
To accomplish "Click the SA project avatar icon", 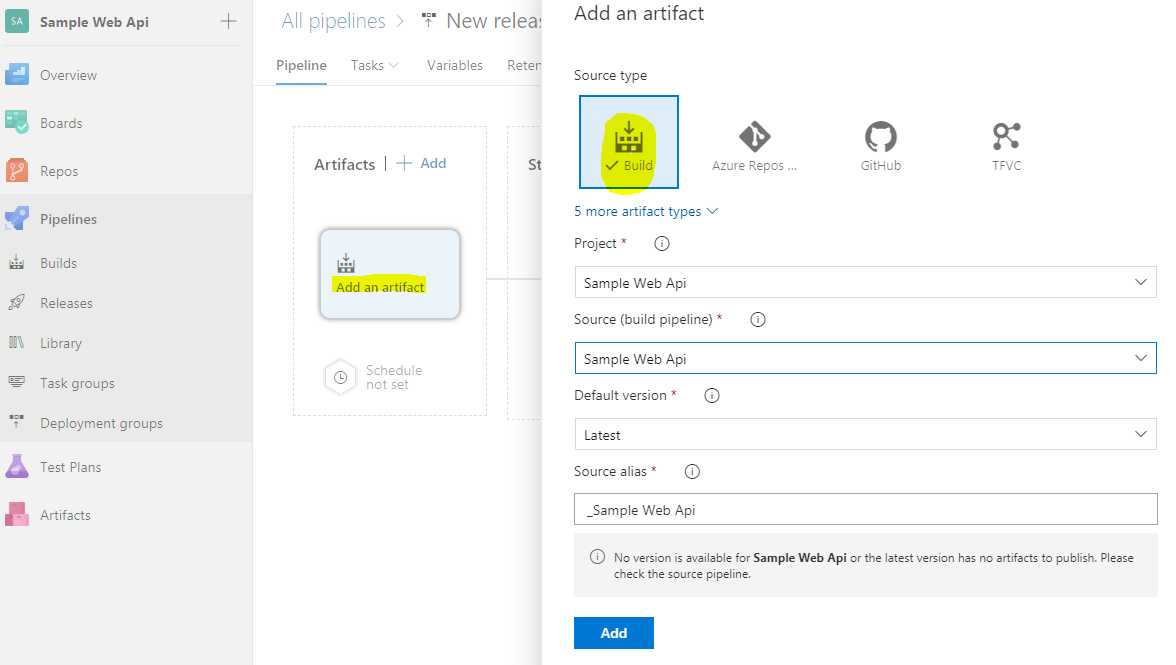I will coord(16,21).
